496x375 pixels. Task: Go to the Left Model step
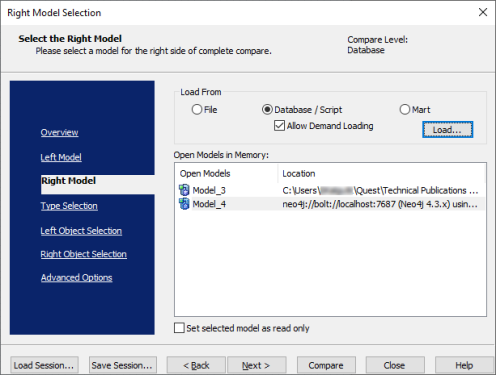point(61,157)
